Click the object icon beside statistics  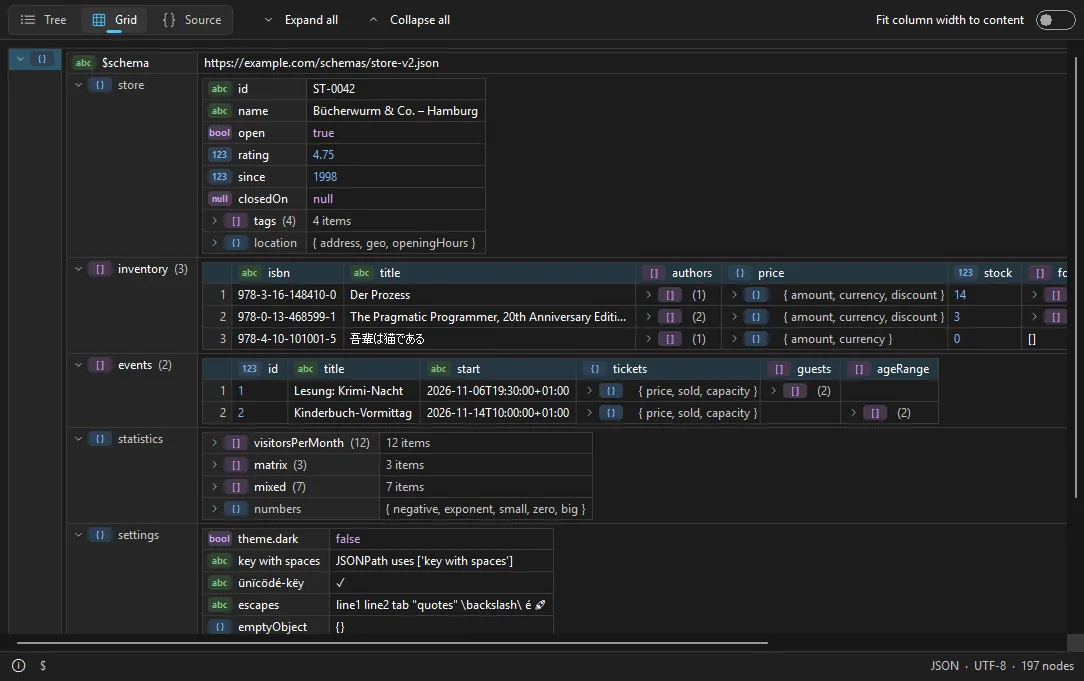[100, 439]
